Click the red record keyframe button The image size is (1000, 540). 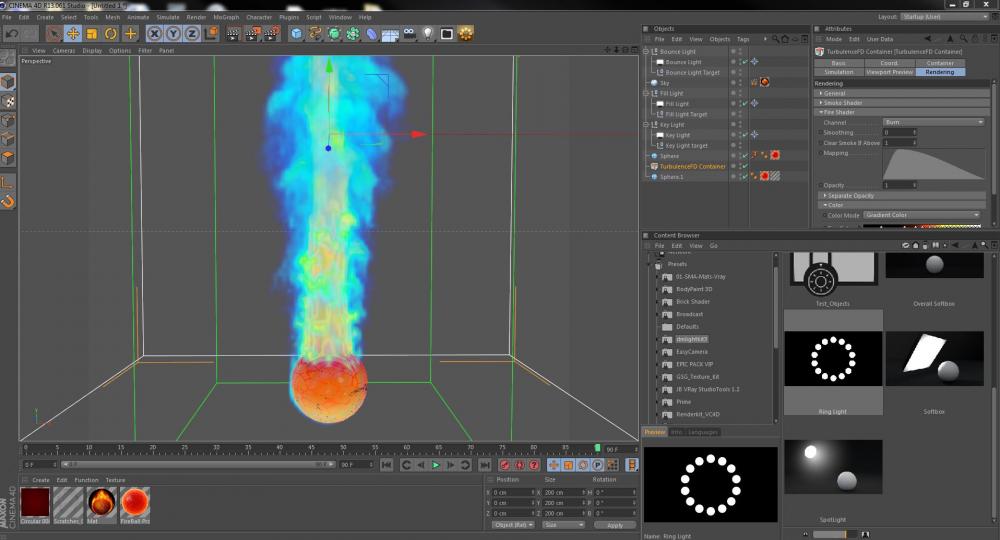505,465
